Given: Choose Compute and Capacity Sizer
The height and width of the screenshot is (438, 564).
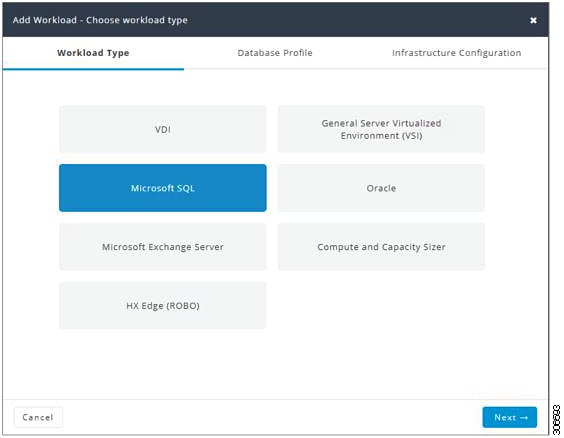Looking at the screenshot, I should click(381, 247).
